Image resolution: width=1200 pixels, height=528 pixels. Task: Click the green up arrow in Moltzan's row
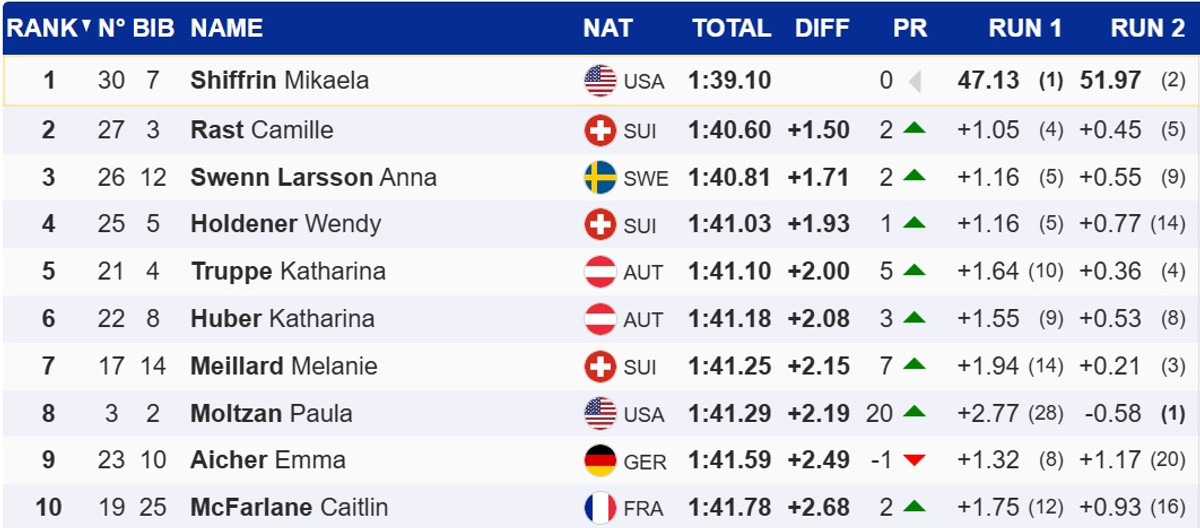pyautogui.click(x=914, y=413)
